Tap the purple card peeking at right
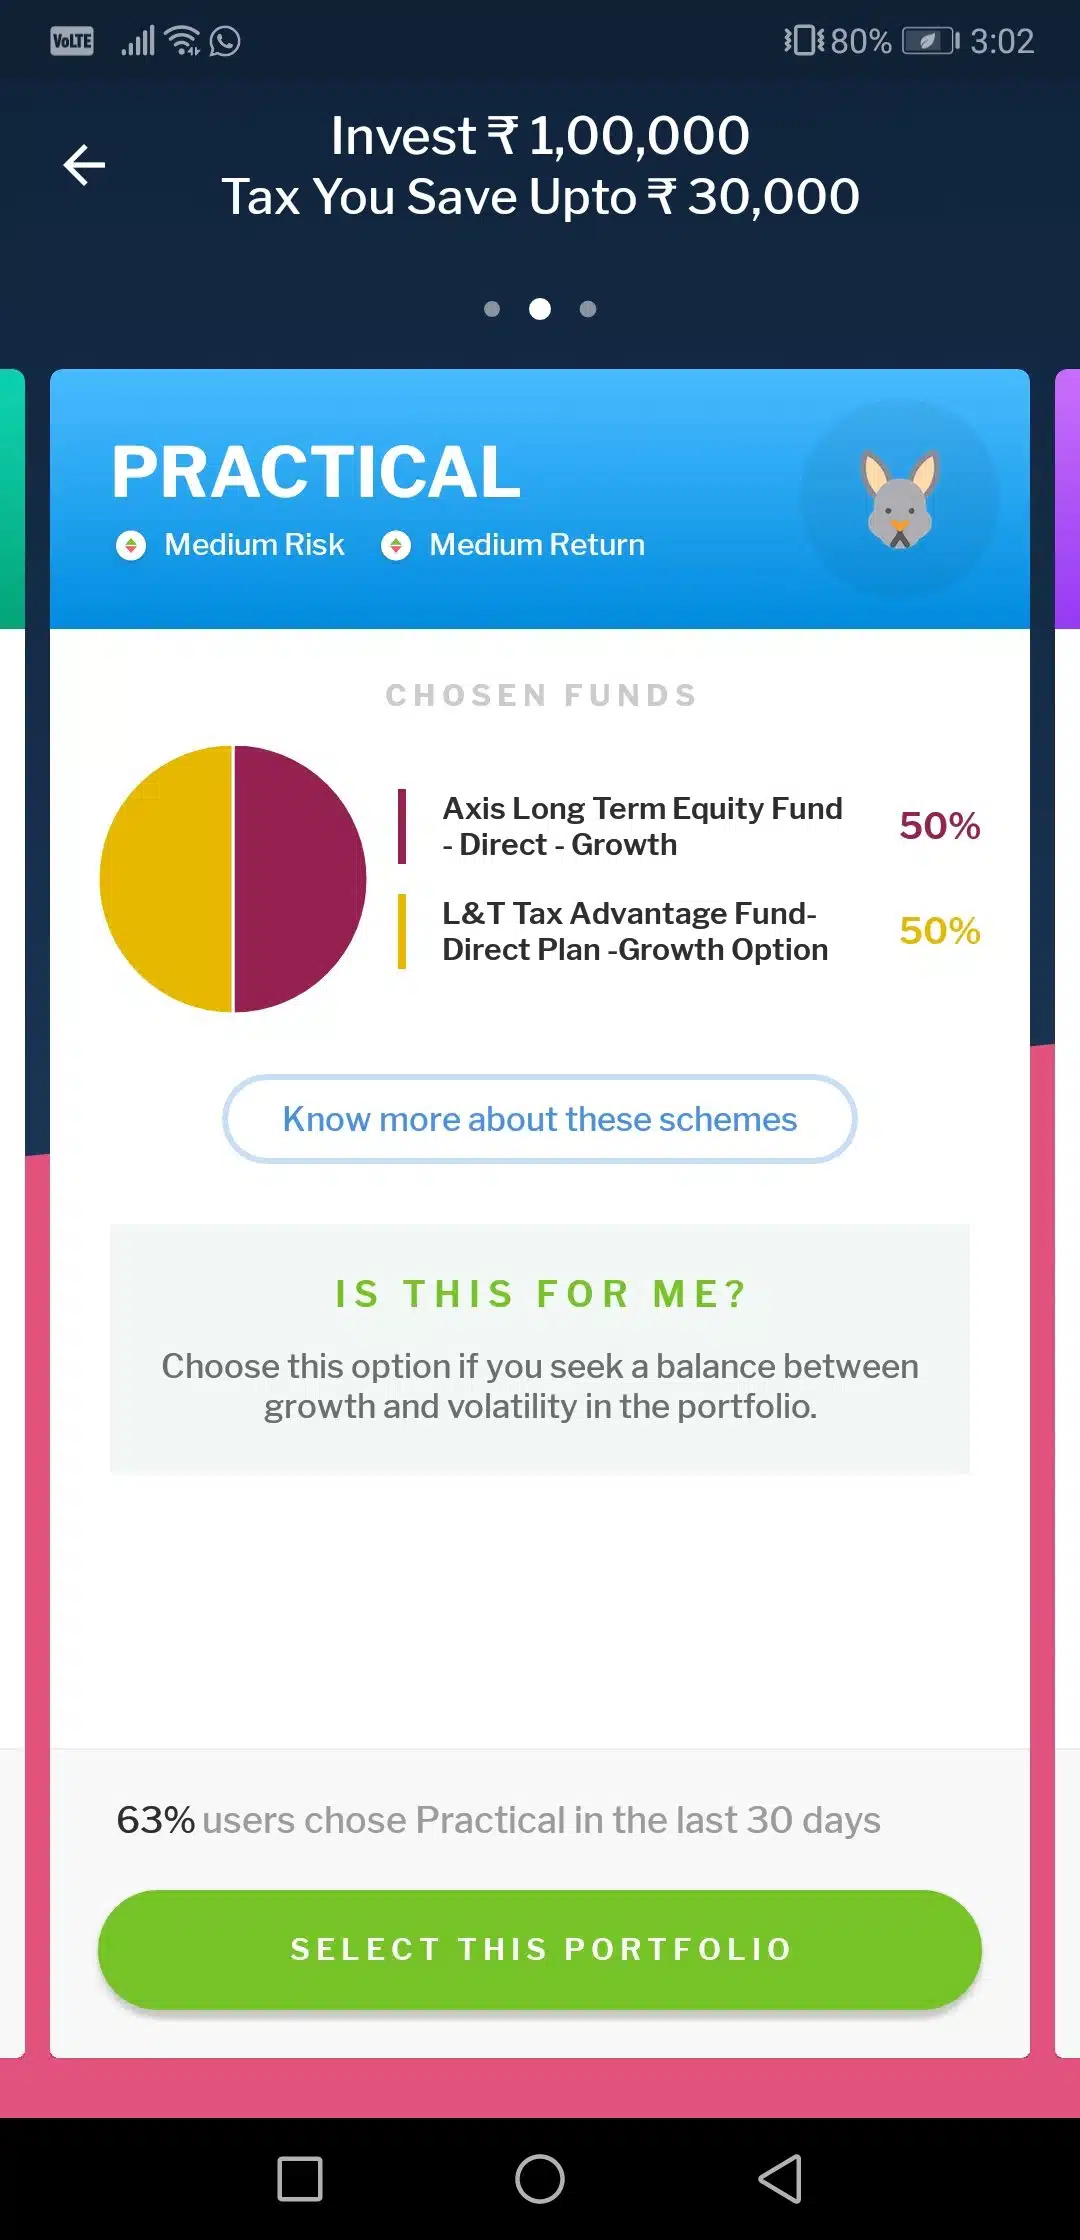The image size is (1080, 2240). pyautogui.click(x=1067, y=498)
